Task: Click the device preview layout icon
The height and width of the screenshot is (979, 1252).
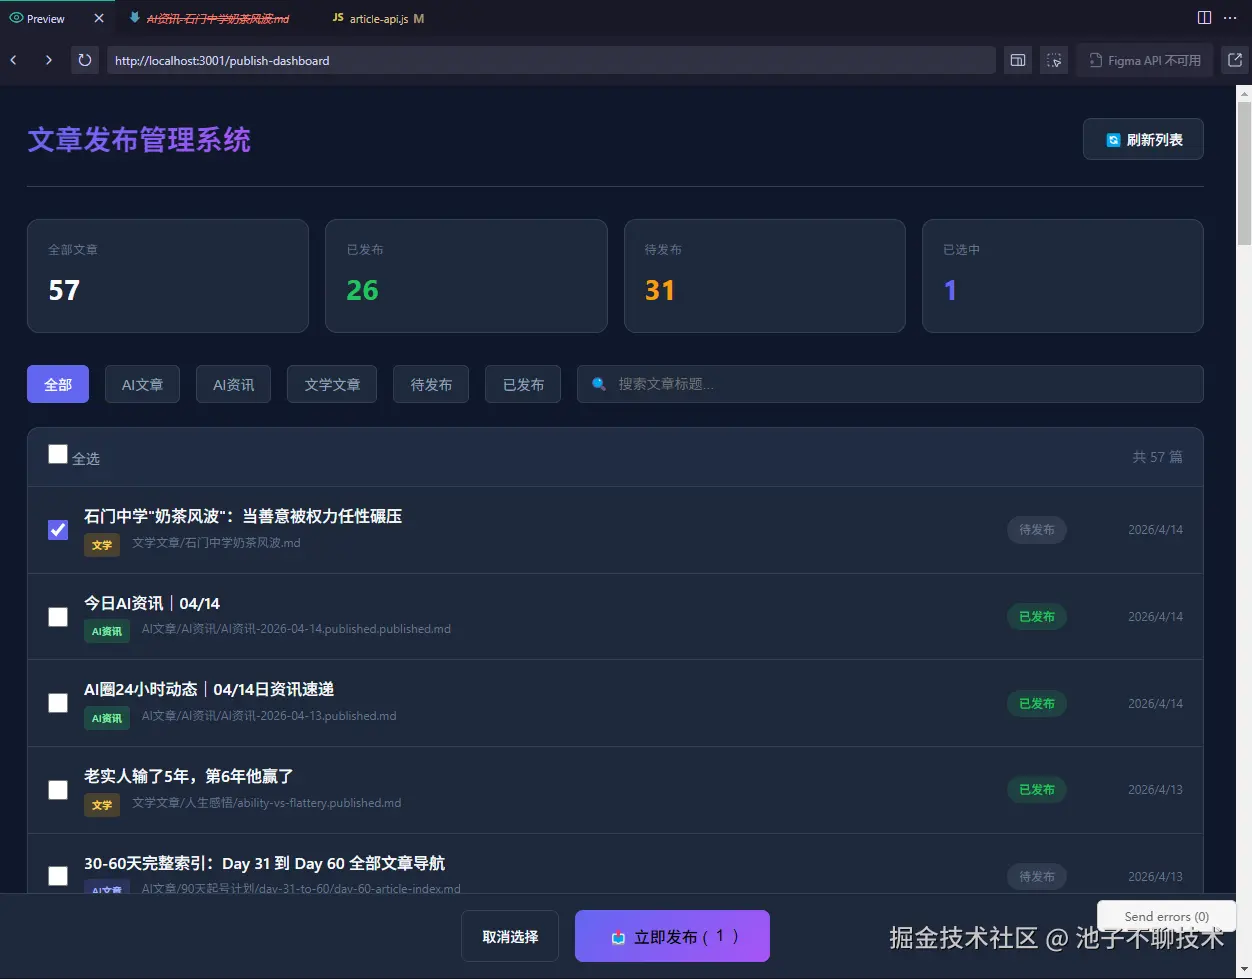Action: [1017, 60]
